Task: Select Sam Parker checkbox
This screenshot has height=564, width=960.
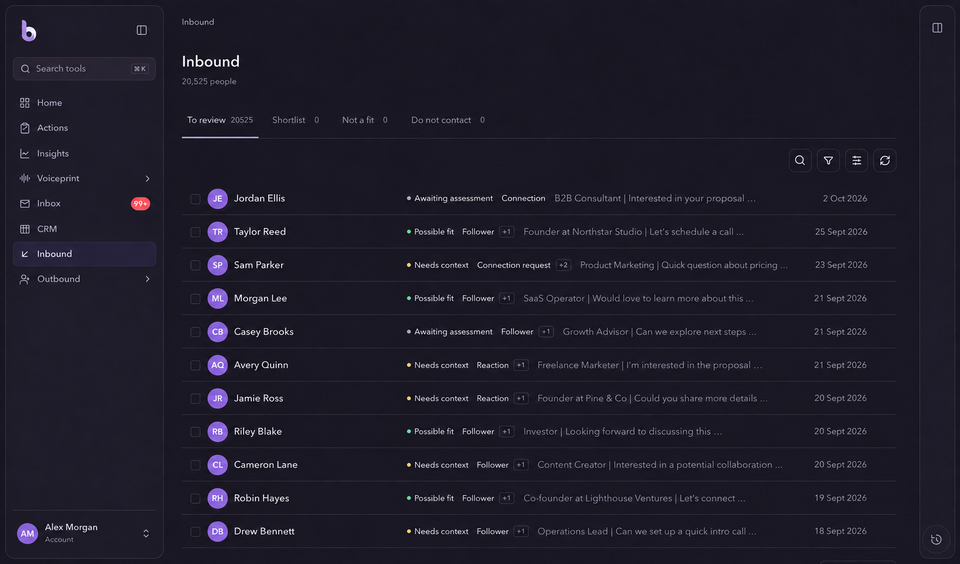Action: click(x=195, y=265)
